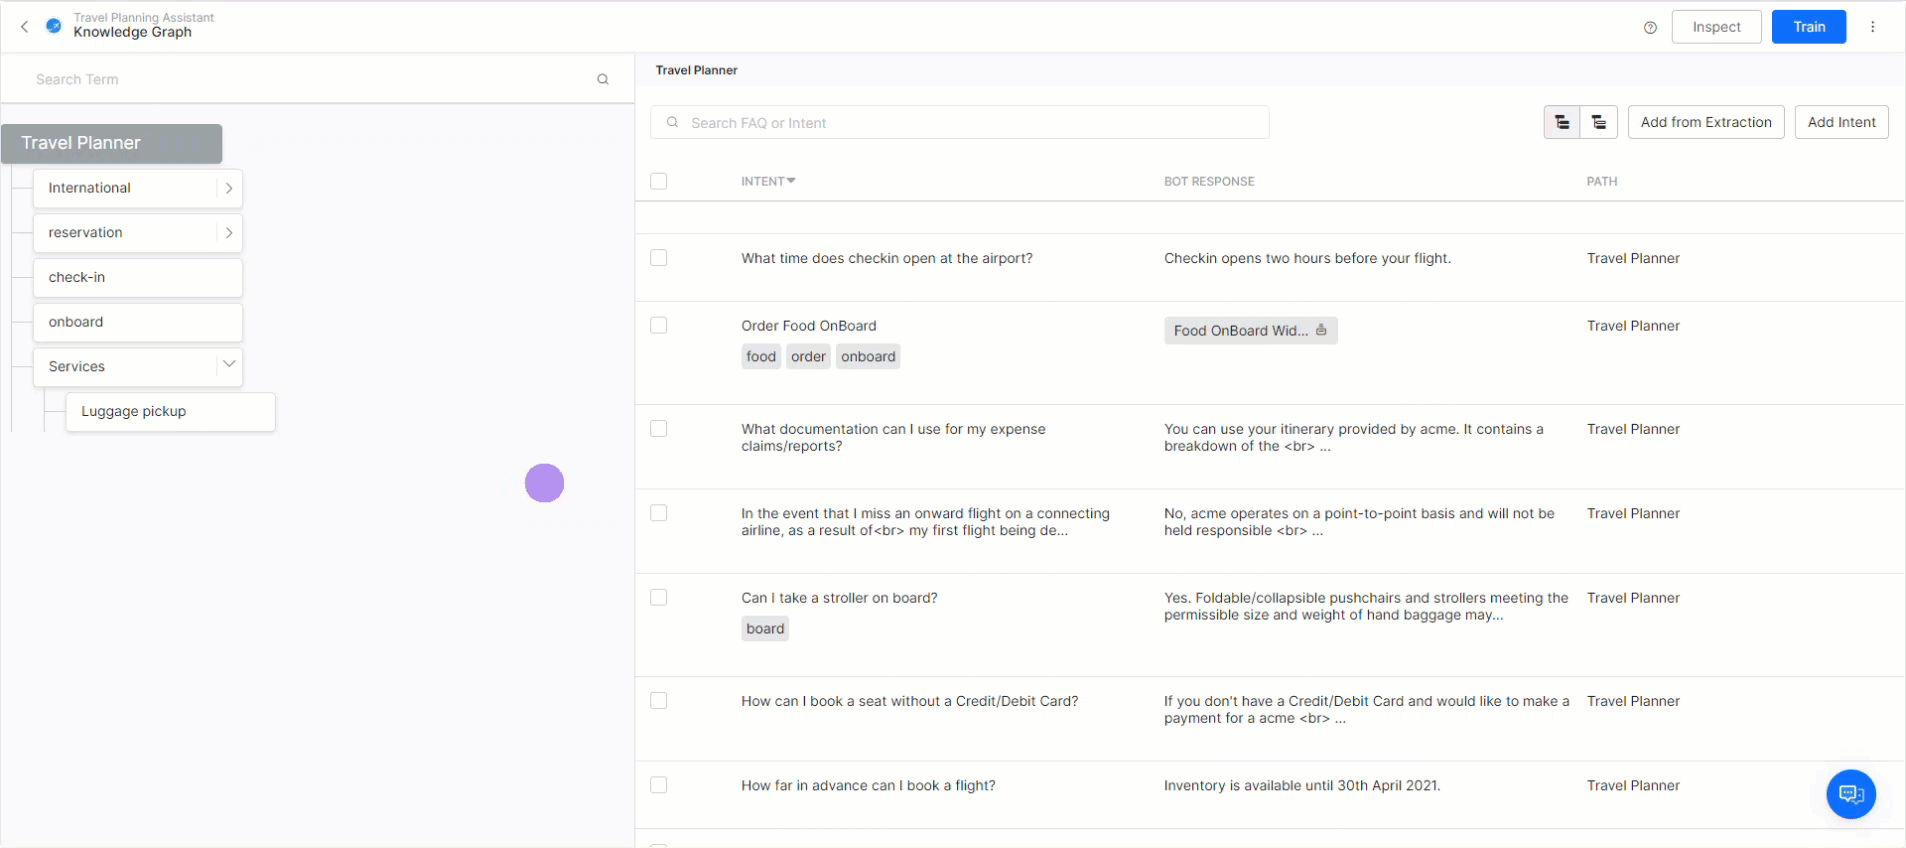Click the search magnifier in Search Term
The image size is (1906, 848).
pos(603,80)
